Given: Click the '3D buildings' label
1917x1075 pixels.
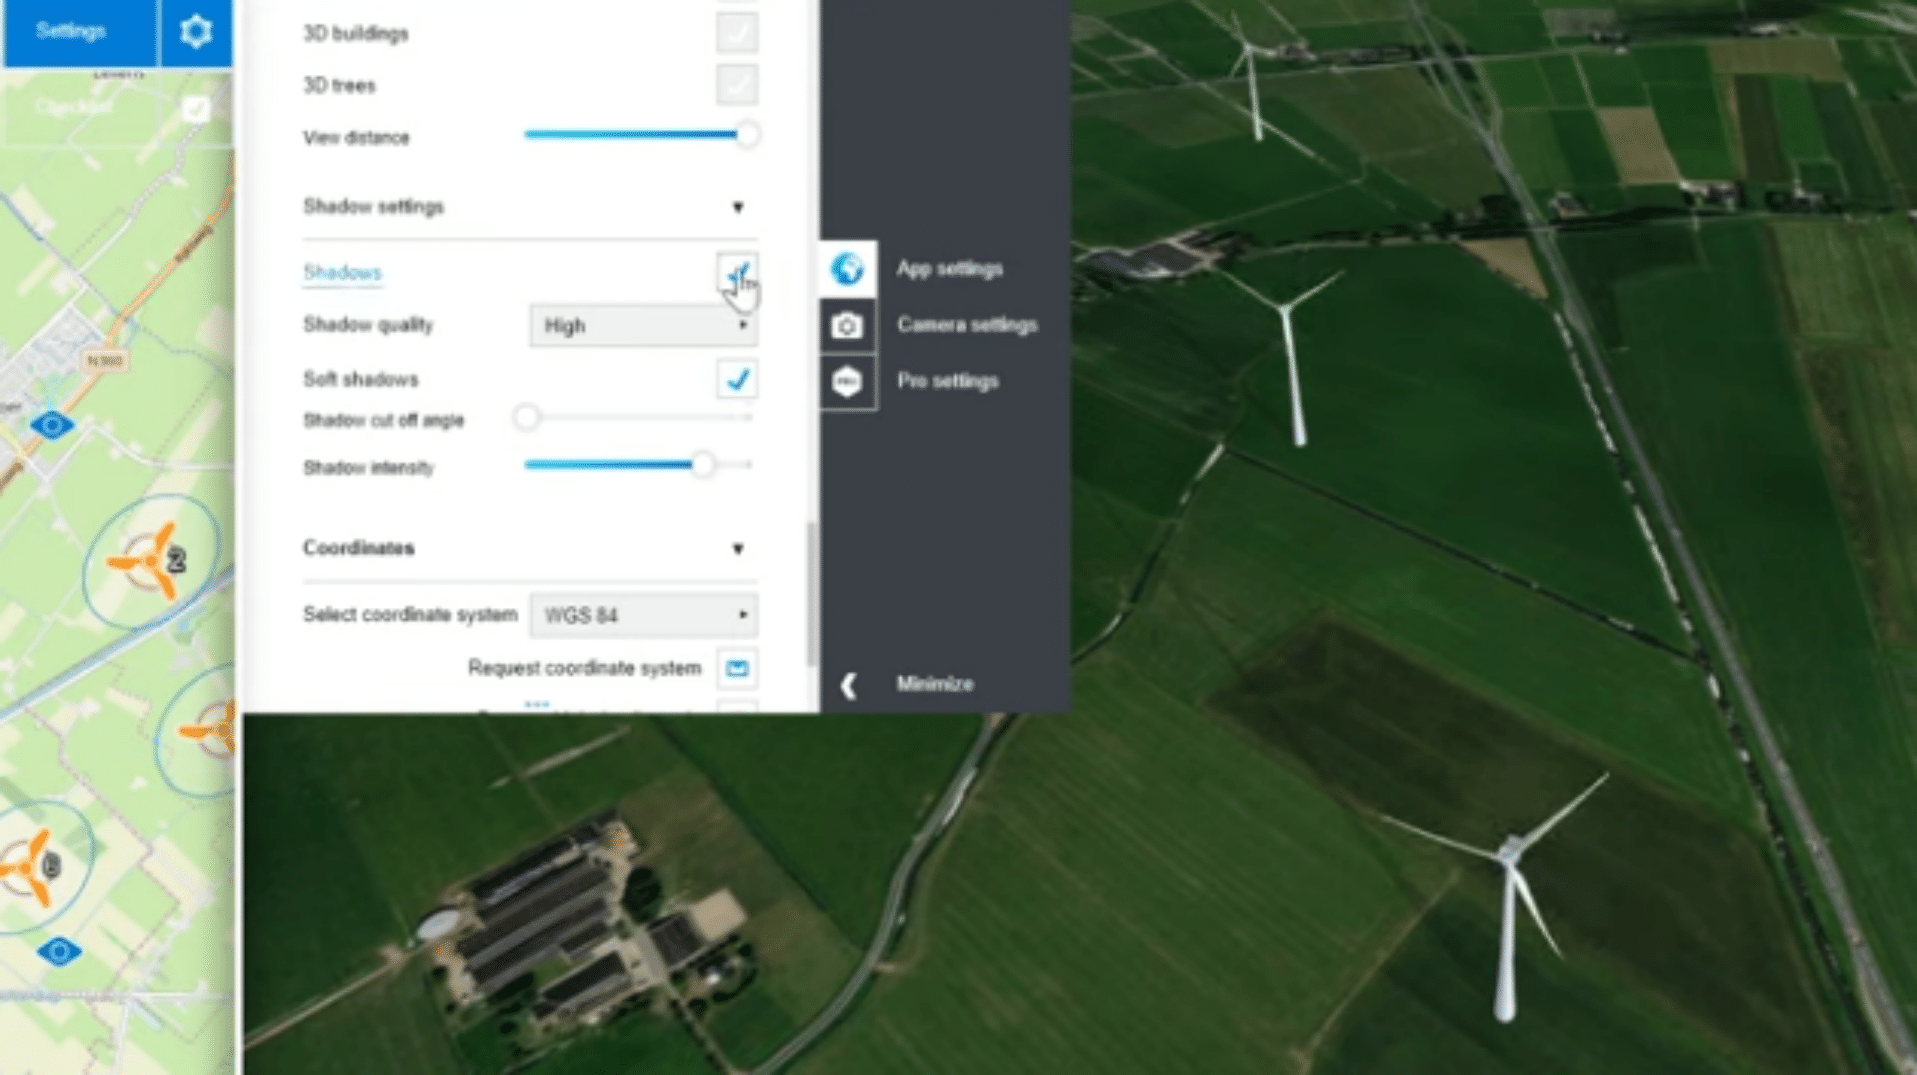Looking at the screenshot, I should pyautogui.click(x=355, y=34).
